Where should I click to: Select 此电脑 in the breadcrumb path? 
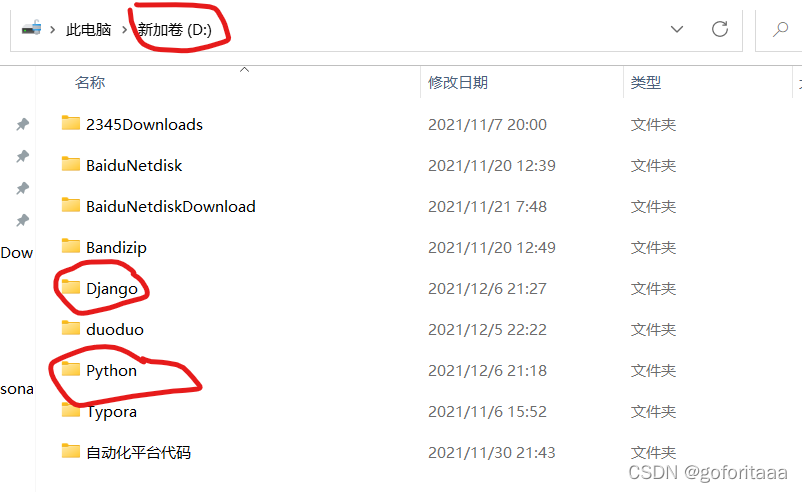88,30
